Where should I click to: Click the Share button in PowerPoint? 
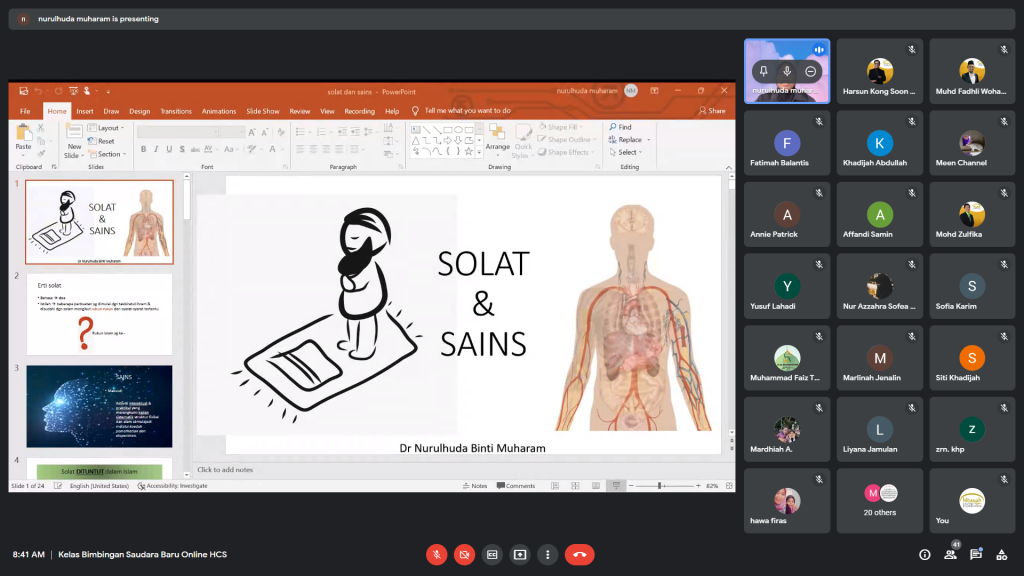coord(712,111)
